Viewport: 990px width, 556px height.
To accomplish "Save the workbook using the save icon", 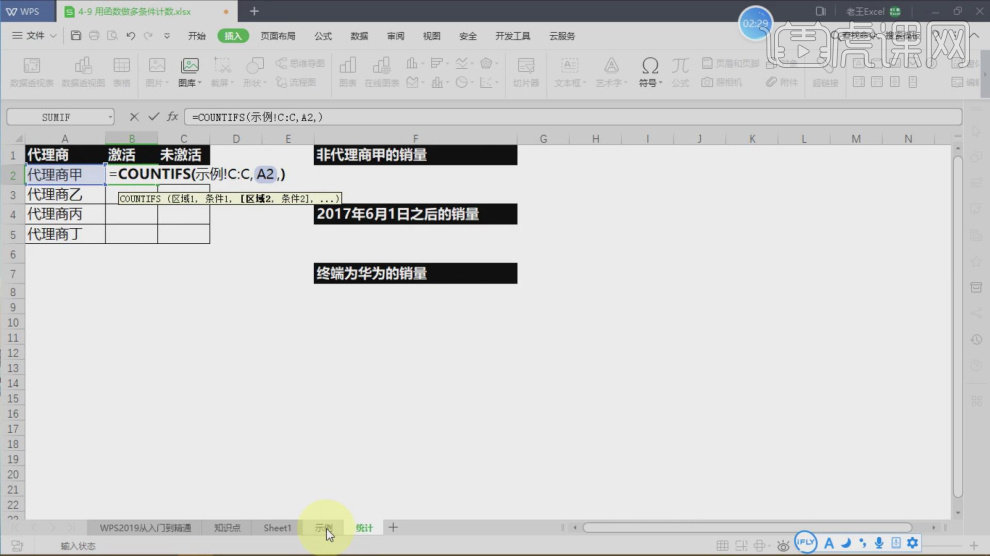I will 76,36.
